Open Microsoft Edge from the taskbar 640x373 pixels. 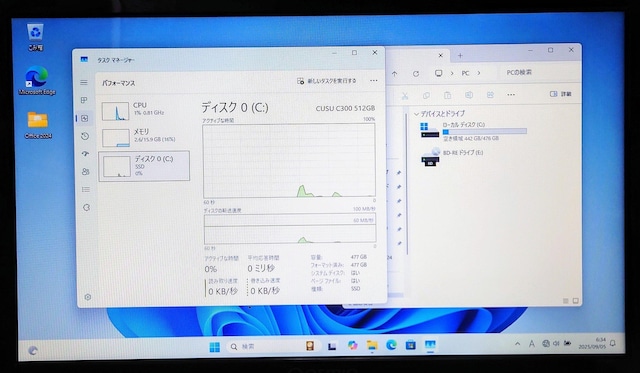coord(391,345)
